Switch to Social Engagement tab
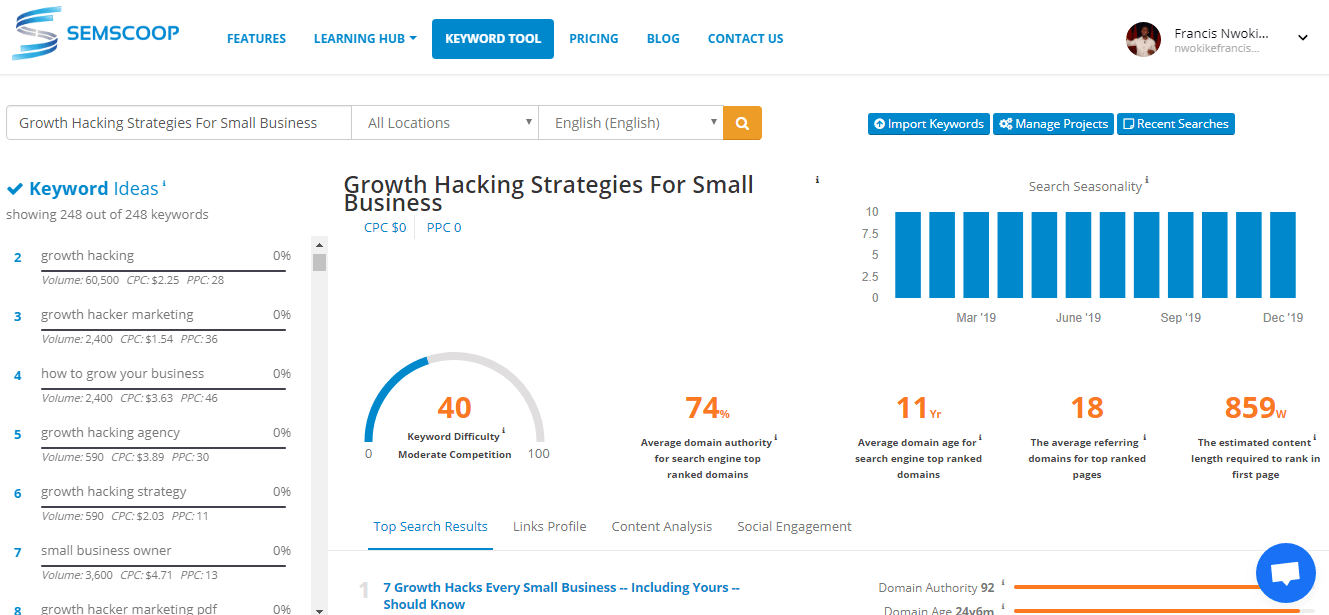The image size is (1329, 615). click(x=795, y=527)
